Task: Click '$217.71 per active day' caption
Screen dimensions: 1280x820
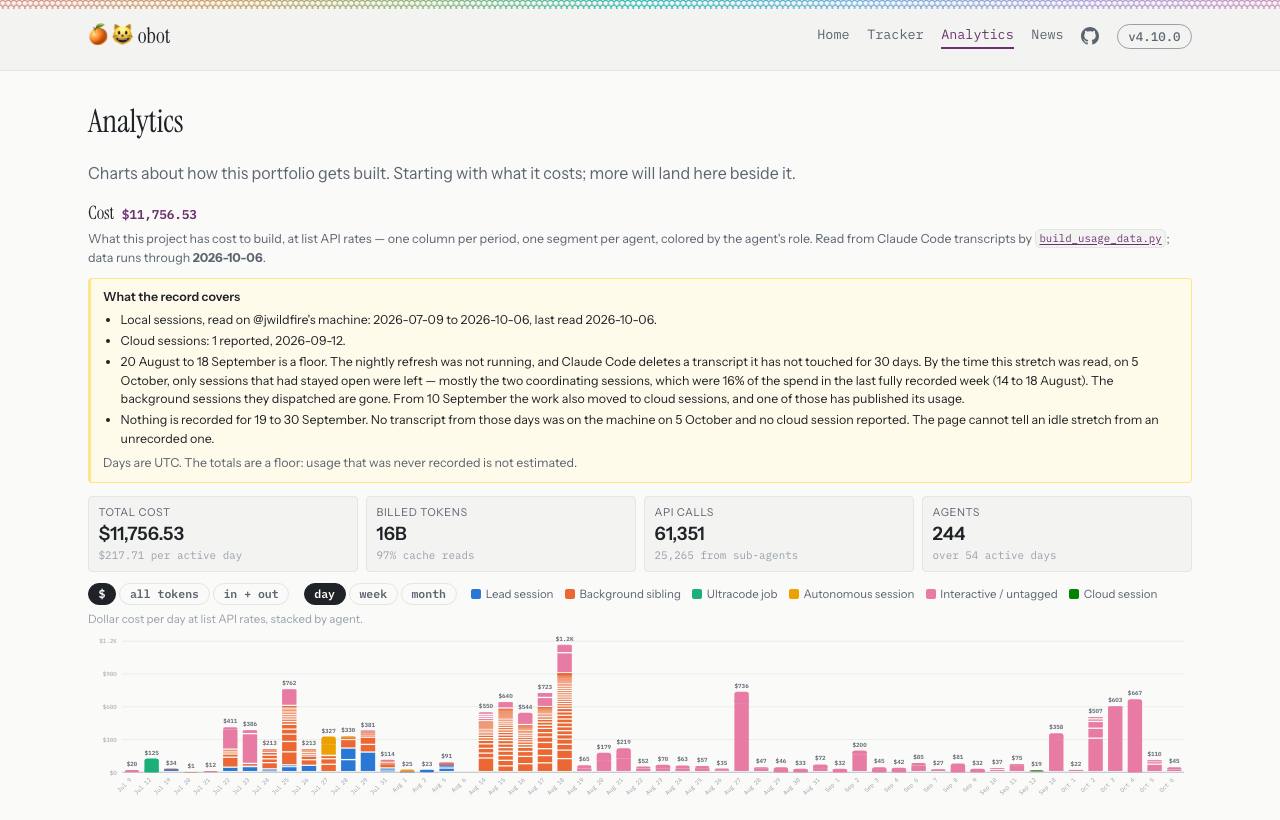Action: (x=170, y=555)
